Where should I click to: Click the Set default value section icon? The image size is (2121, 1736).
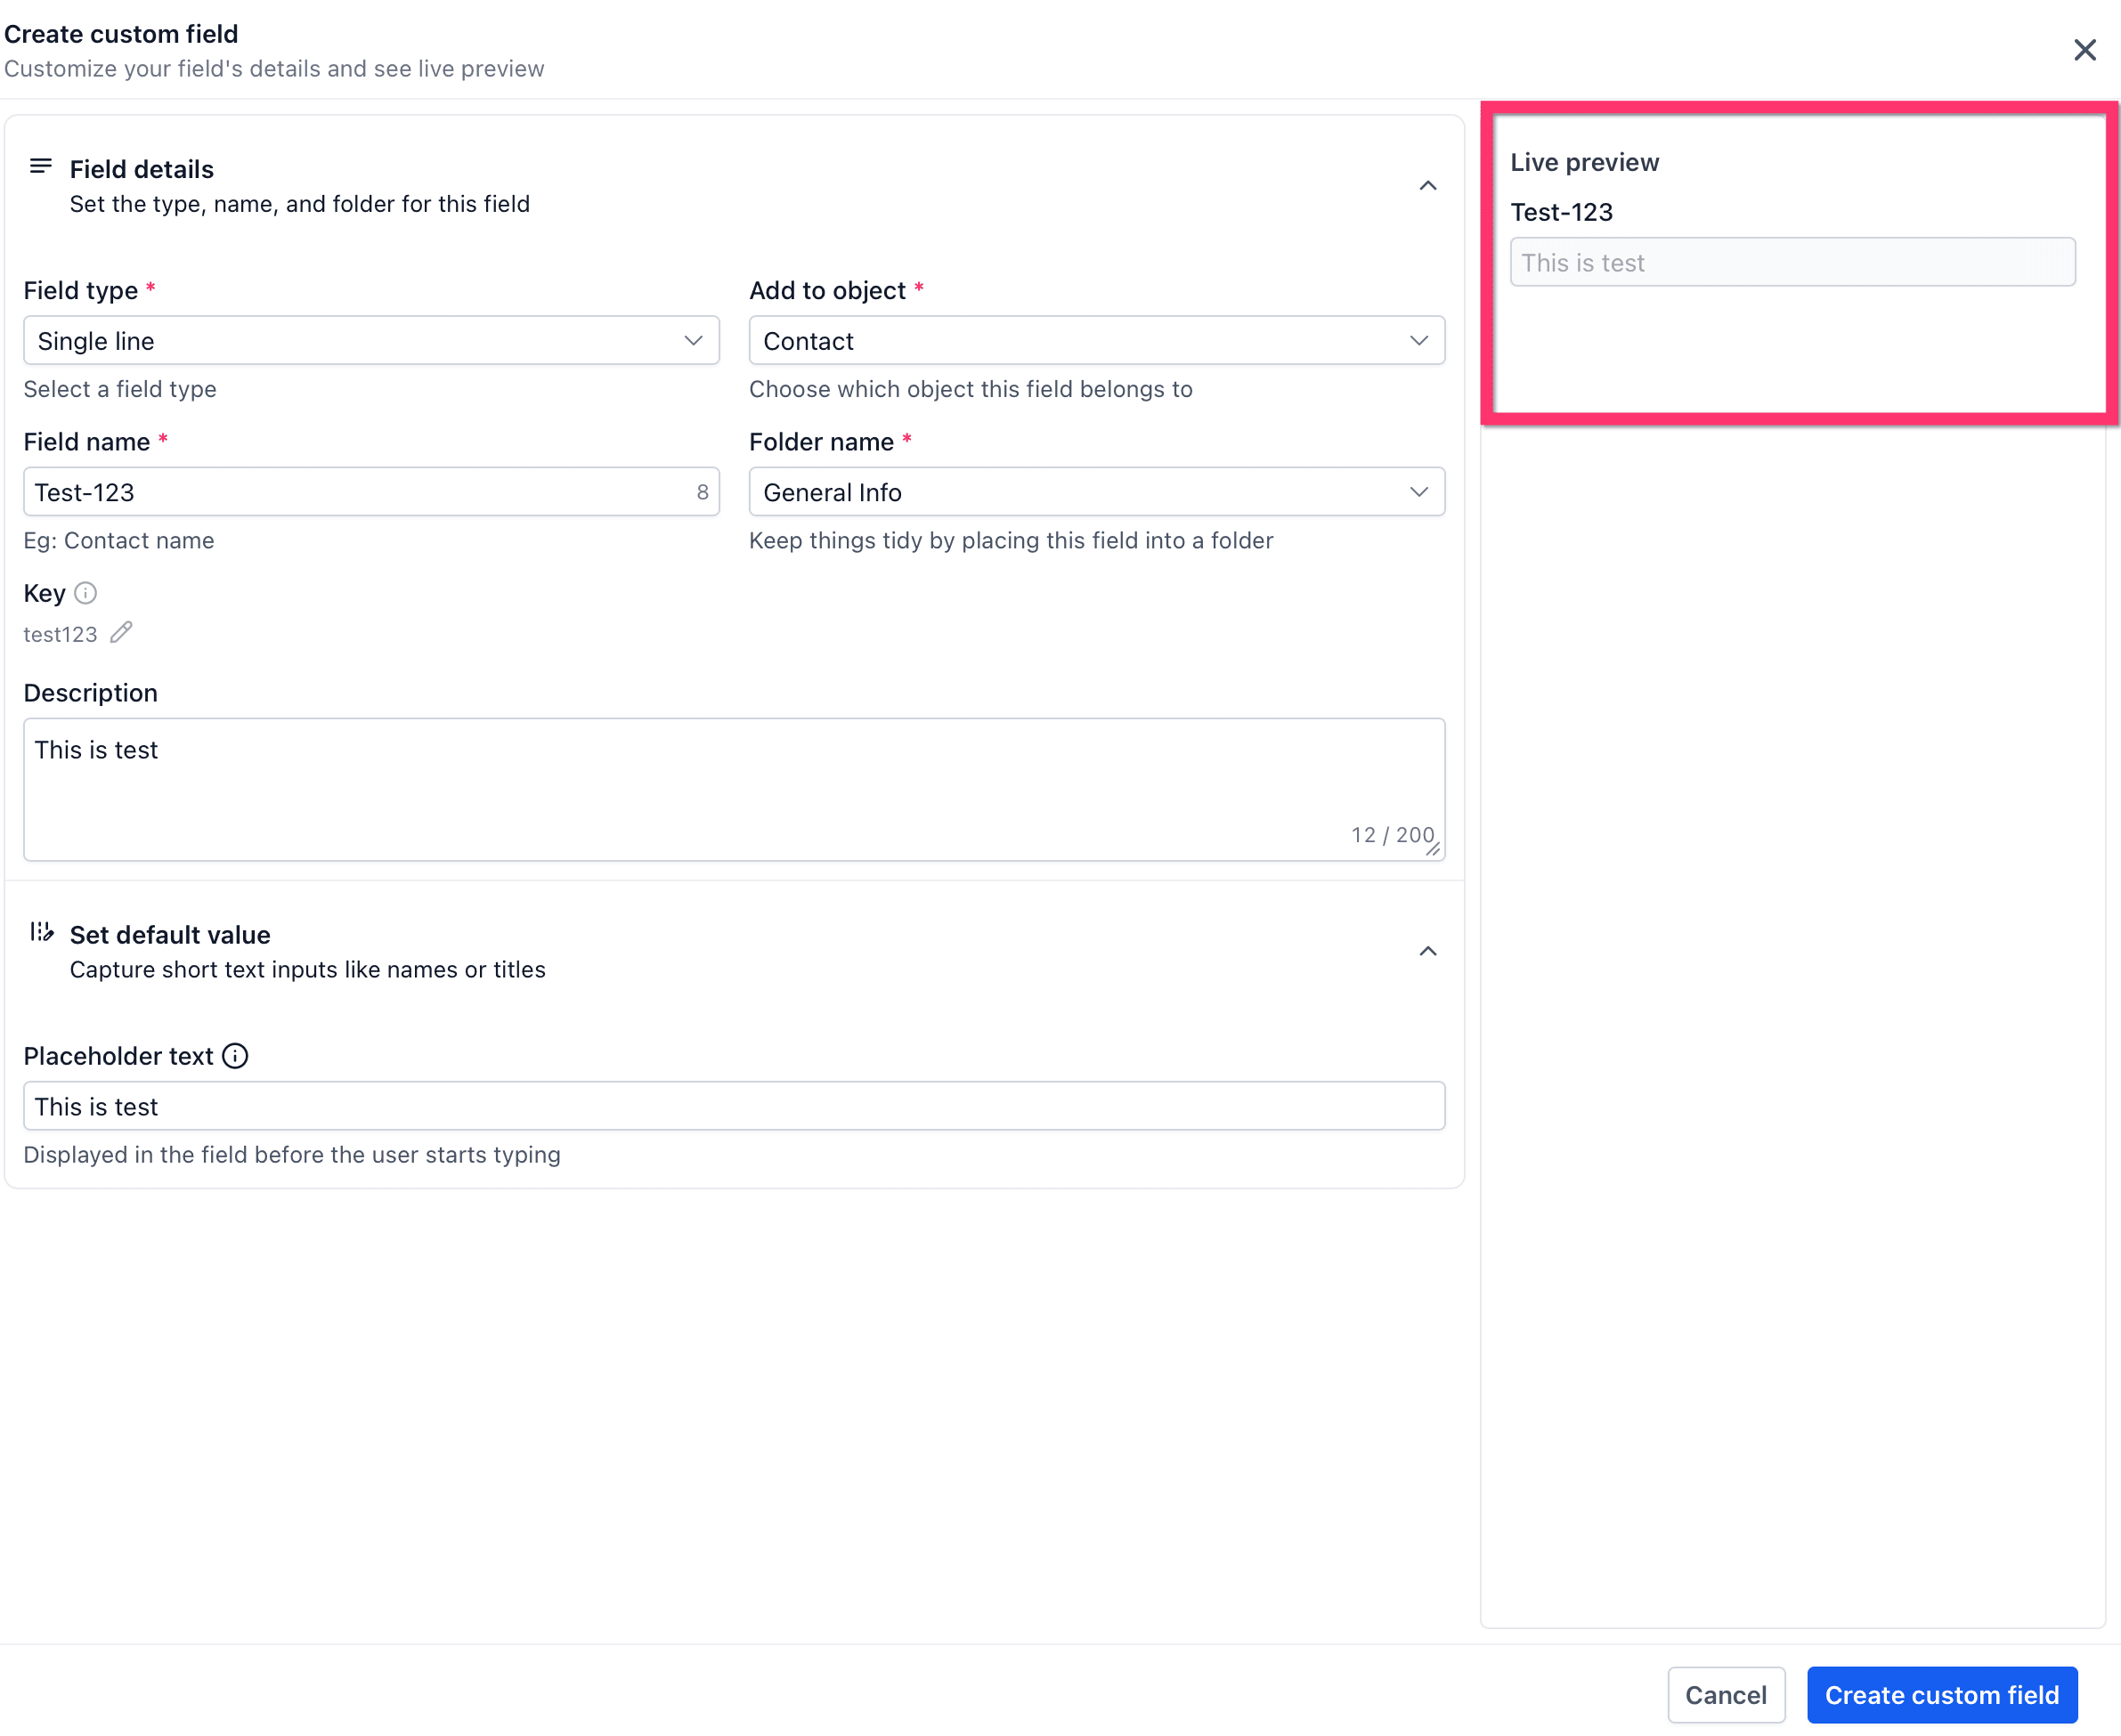point(41,932)
